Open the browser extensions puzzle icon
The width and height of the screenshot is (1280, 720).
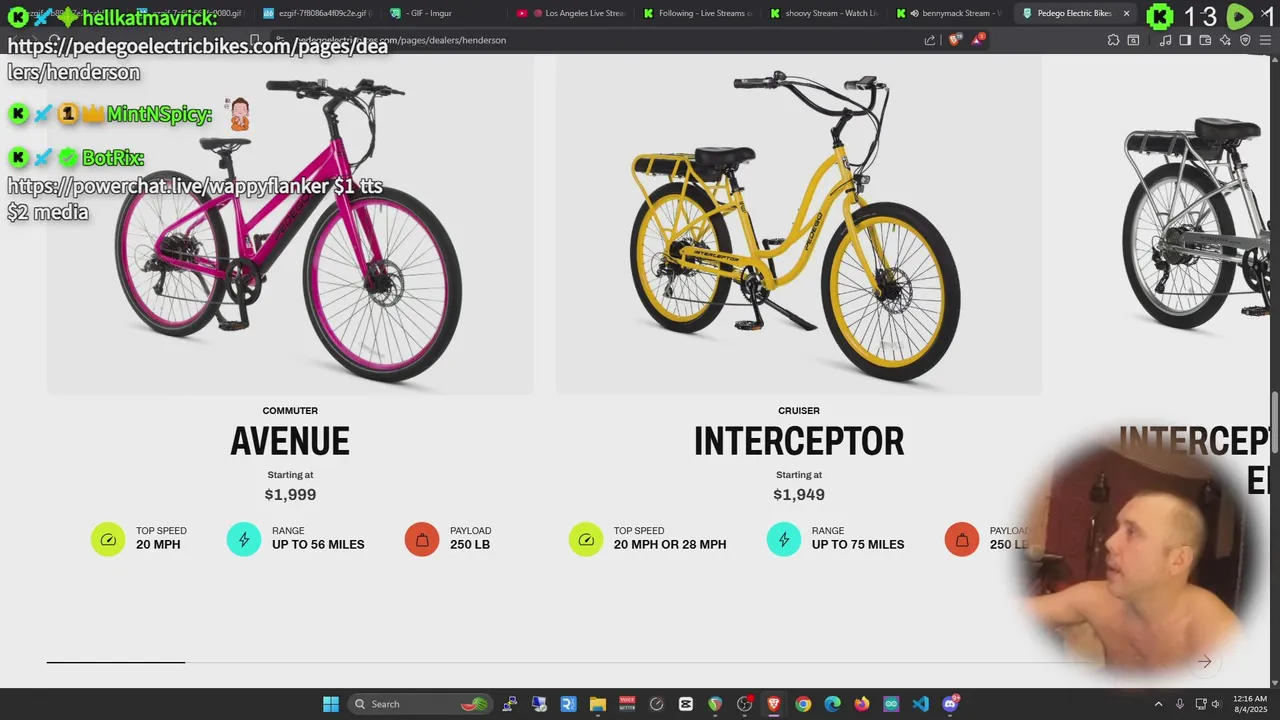click(x=1113, y=40)
